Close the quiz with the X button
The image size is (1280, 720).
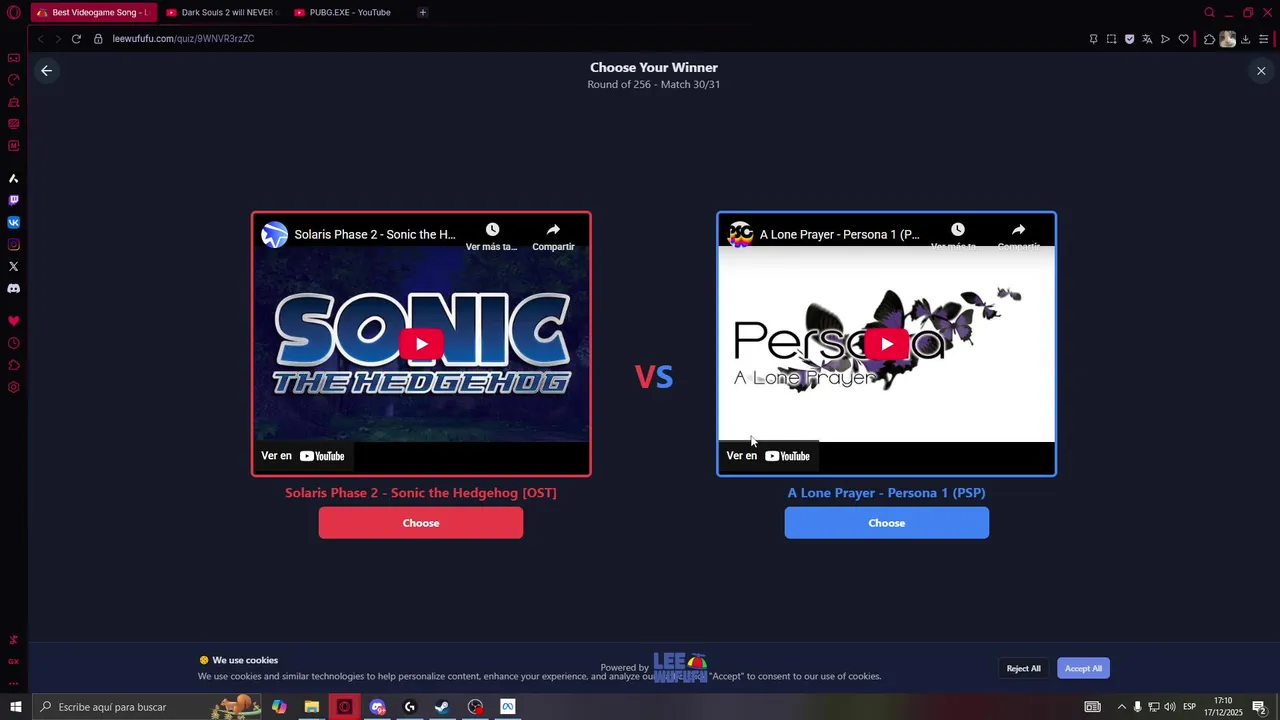pyautogui.click(x=1261, y=71)
